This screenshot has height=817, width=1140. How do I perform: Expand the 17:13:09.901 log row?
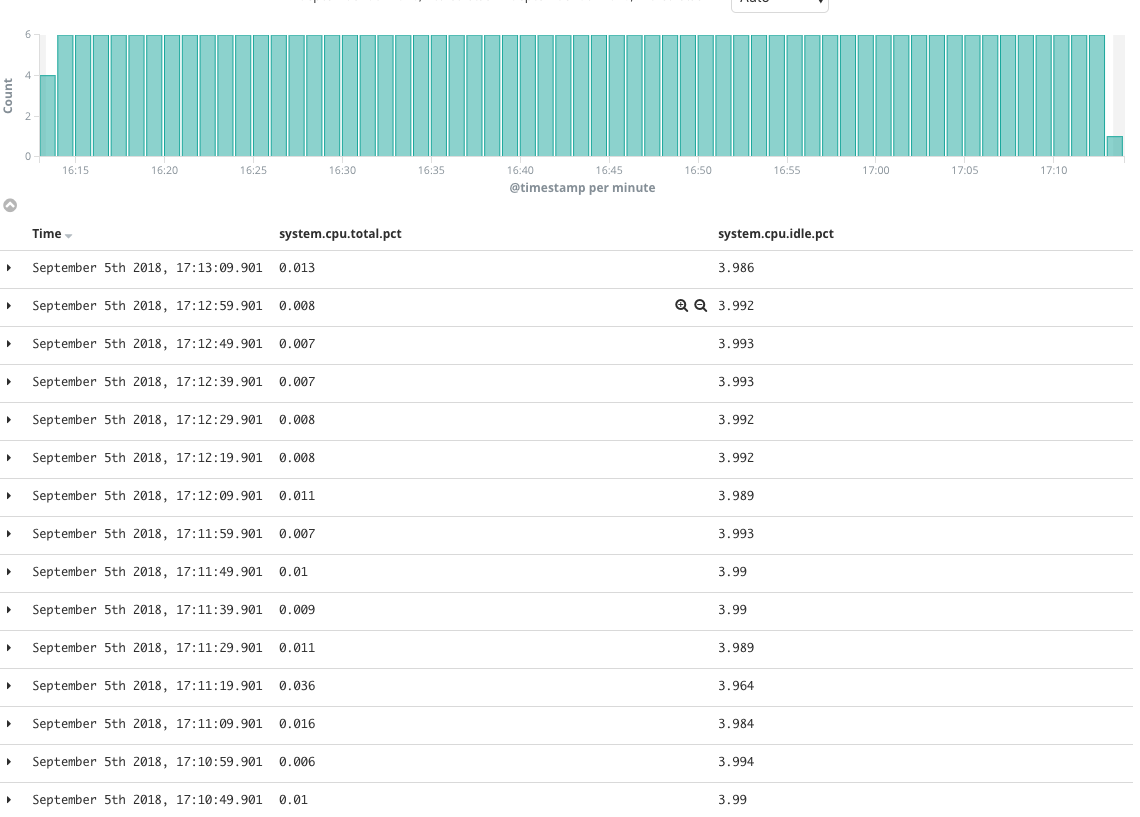(9, 268)
